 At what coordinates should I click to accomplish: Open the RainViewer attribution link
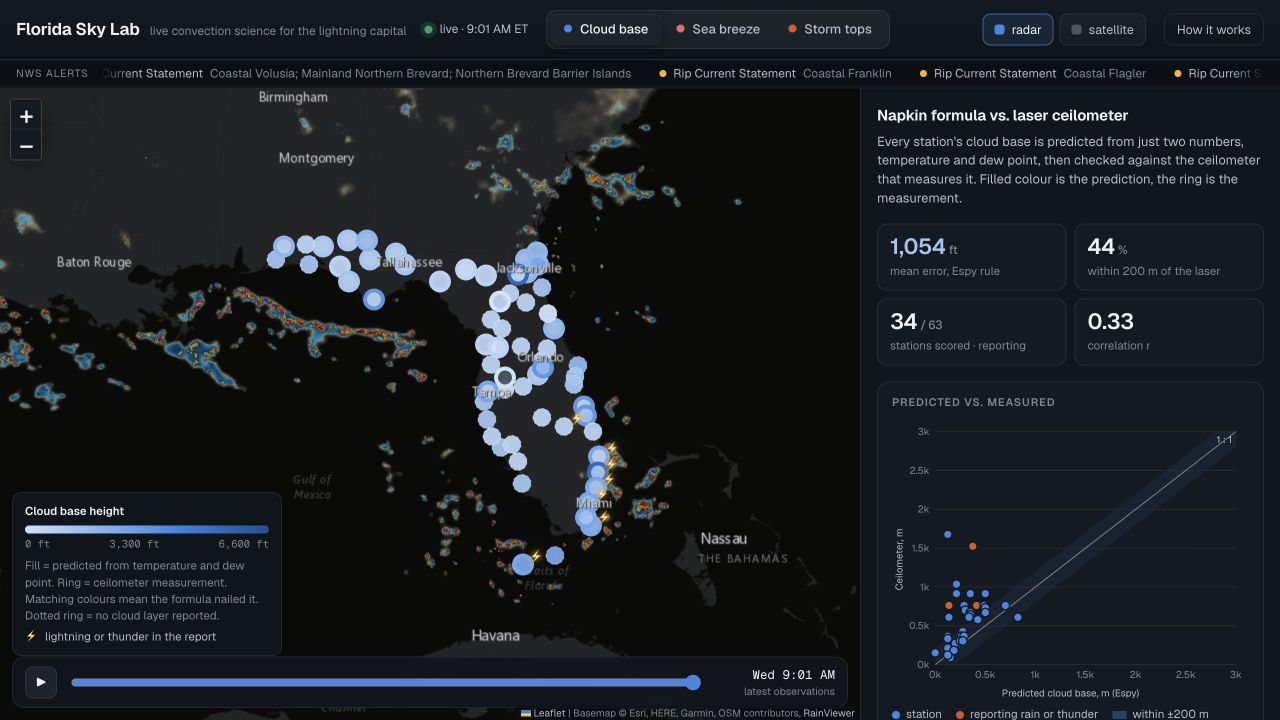click(x=829, y=713)
